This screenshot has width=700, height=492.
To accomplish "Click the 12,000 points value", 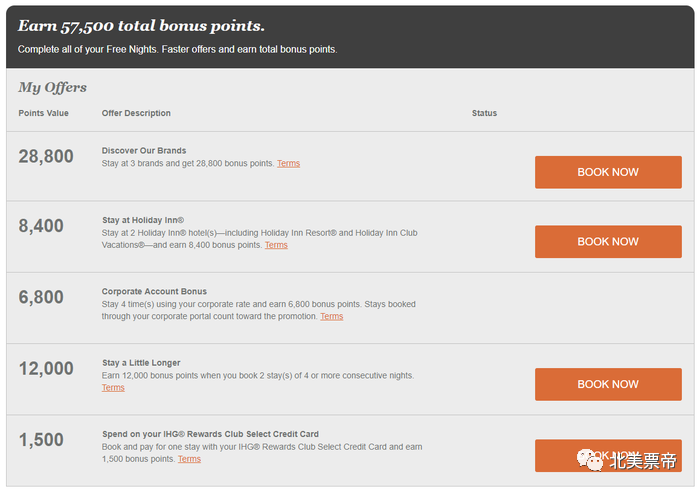I will (46, 368).
